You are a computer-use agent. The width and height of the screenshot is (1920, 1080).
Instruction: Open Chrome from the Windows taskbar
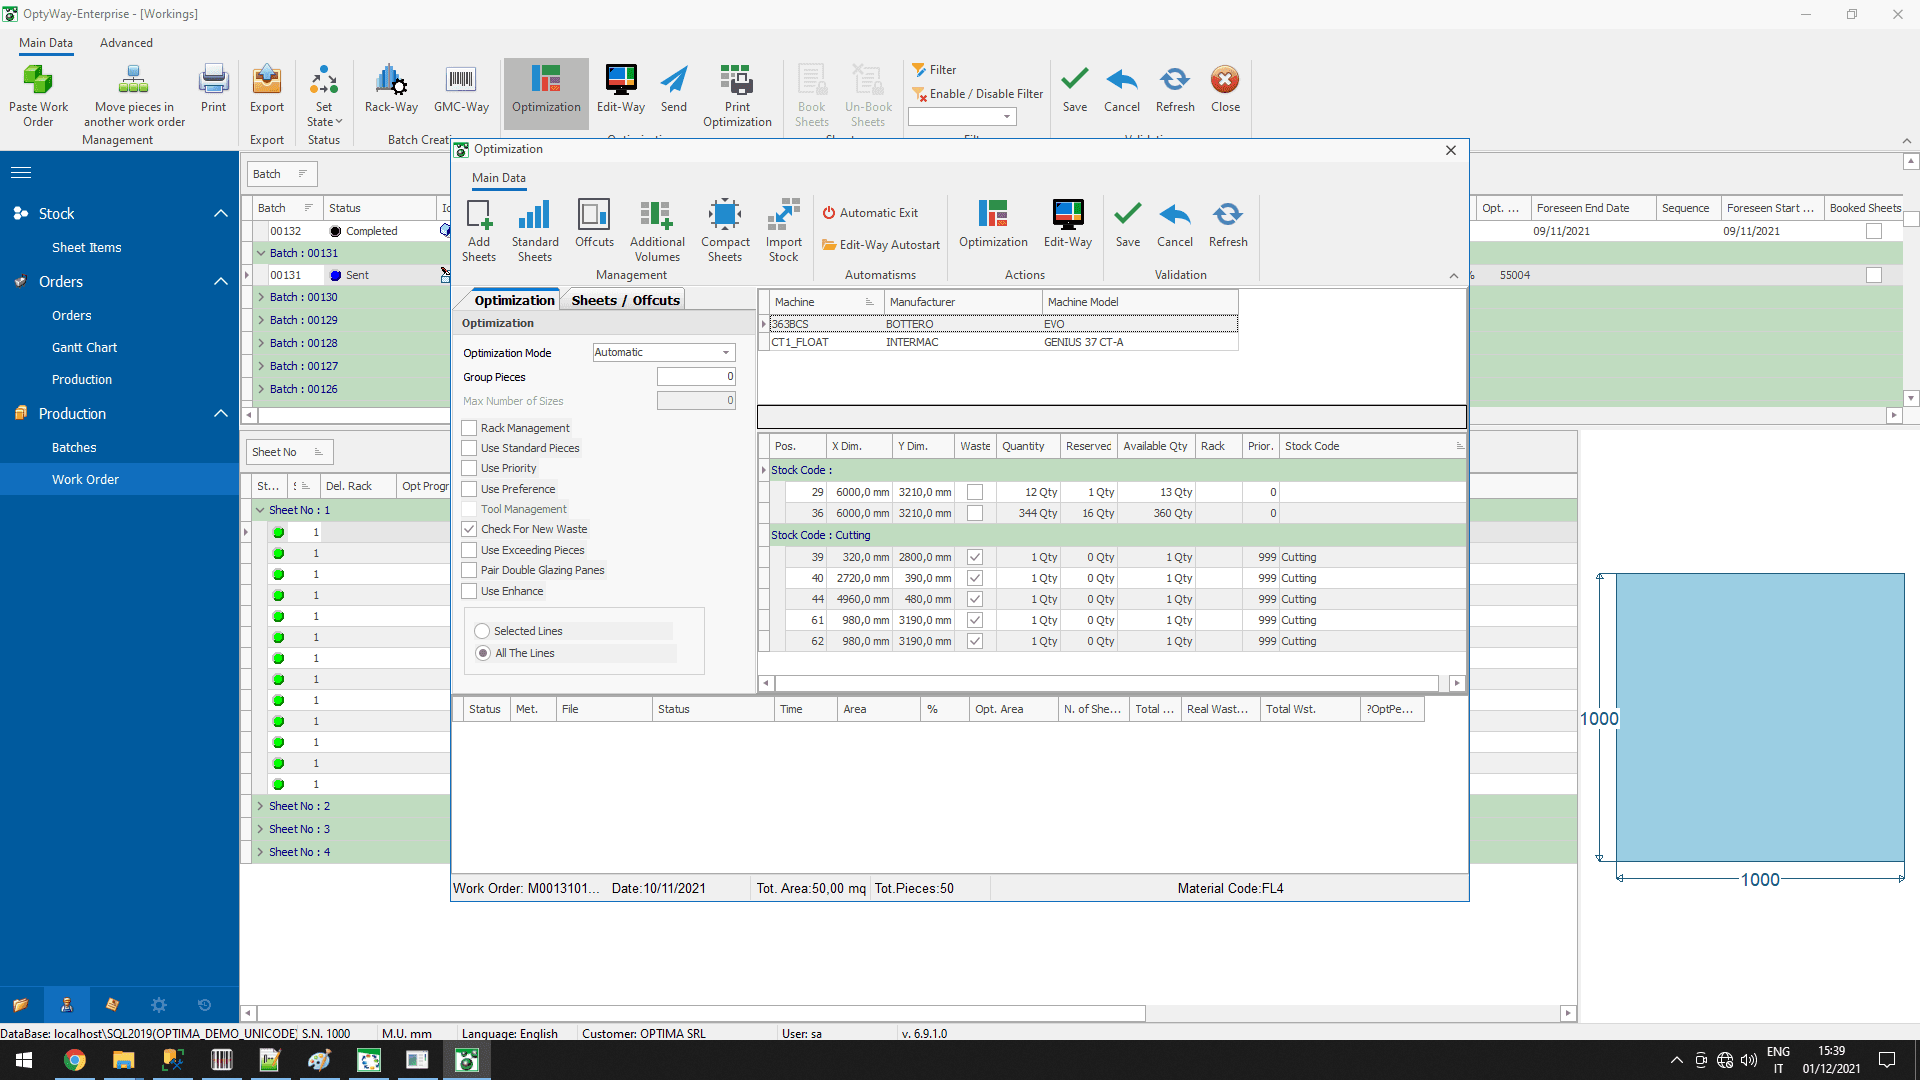point(75,1060)
